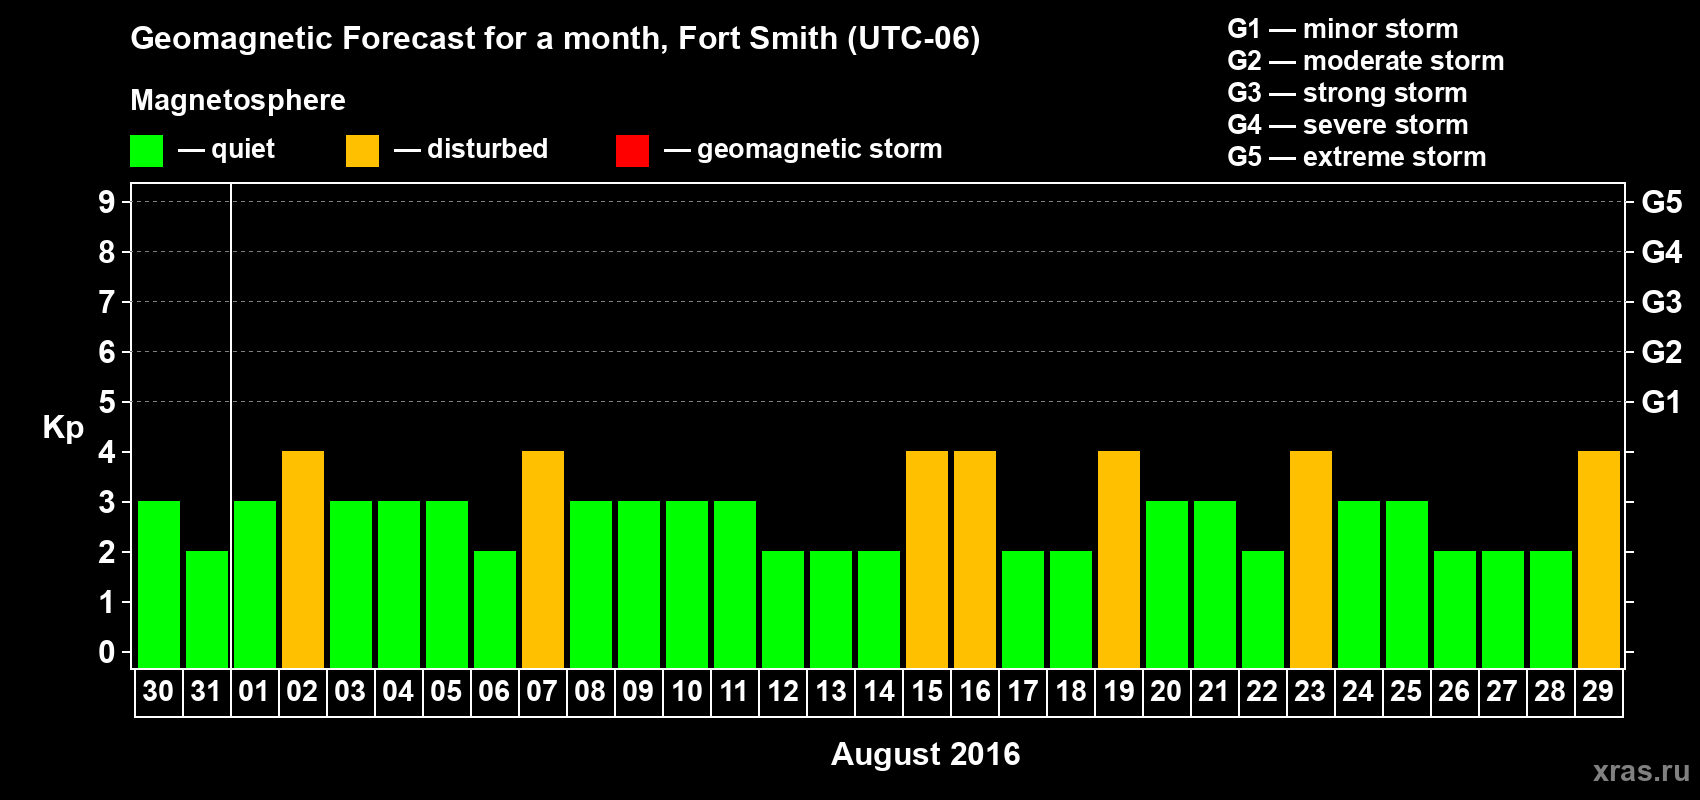Select the bar for August 02

pyautogui.click(x=303, y=560)
